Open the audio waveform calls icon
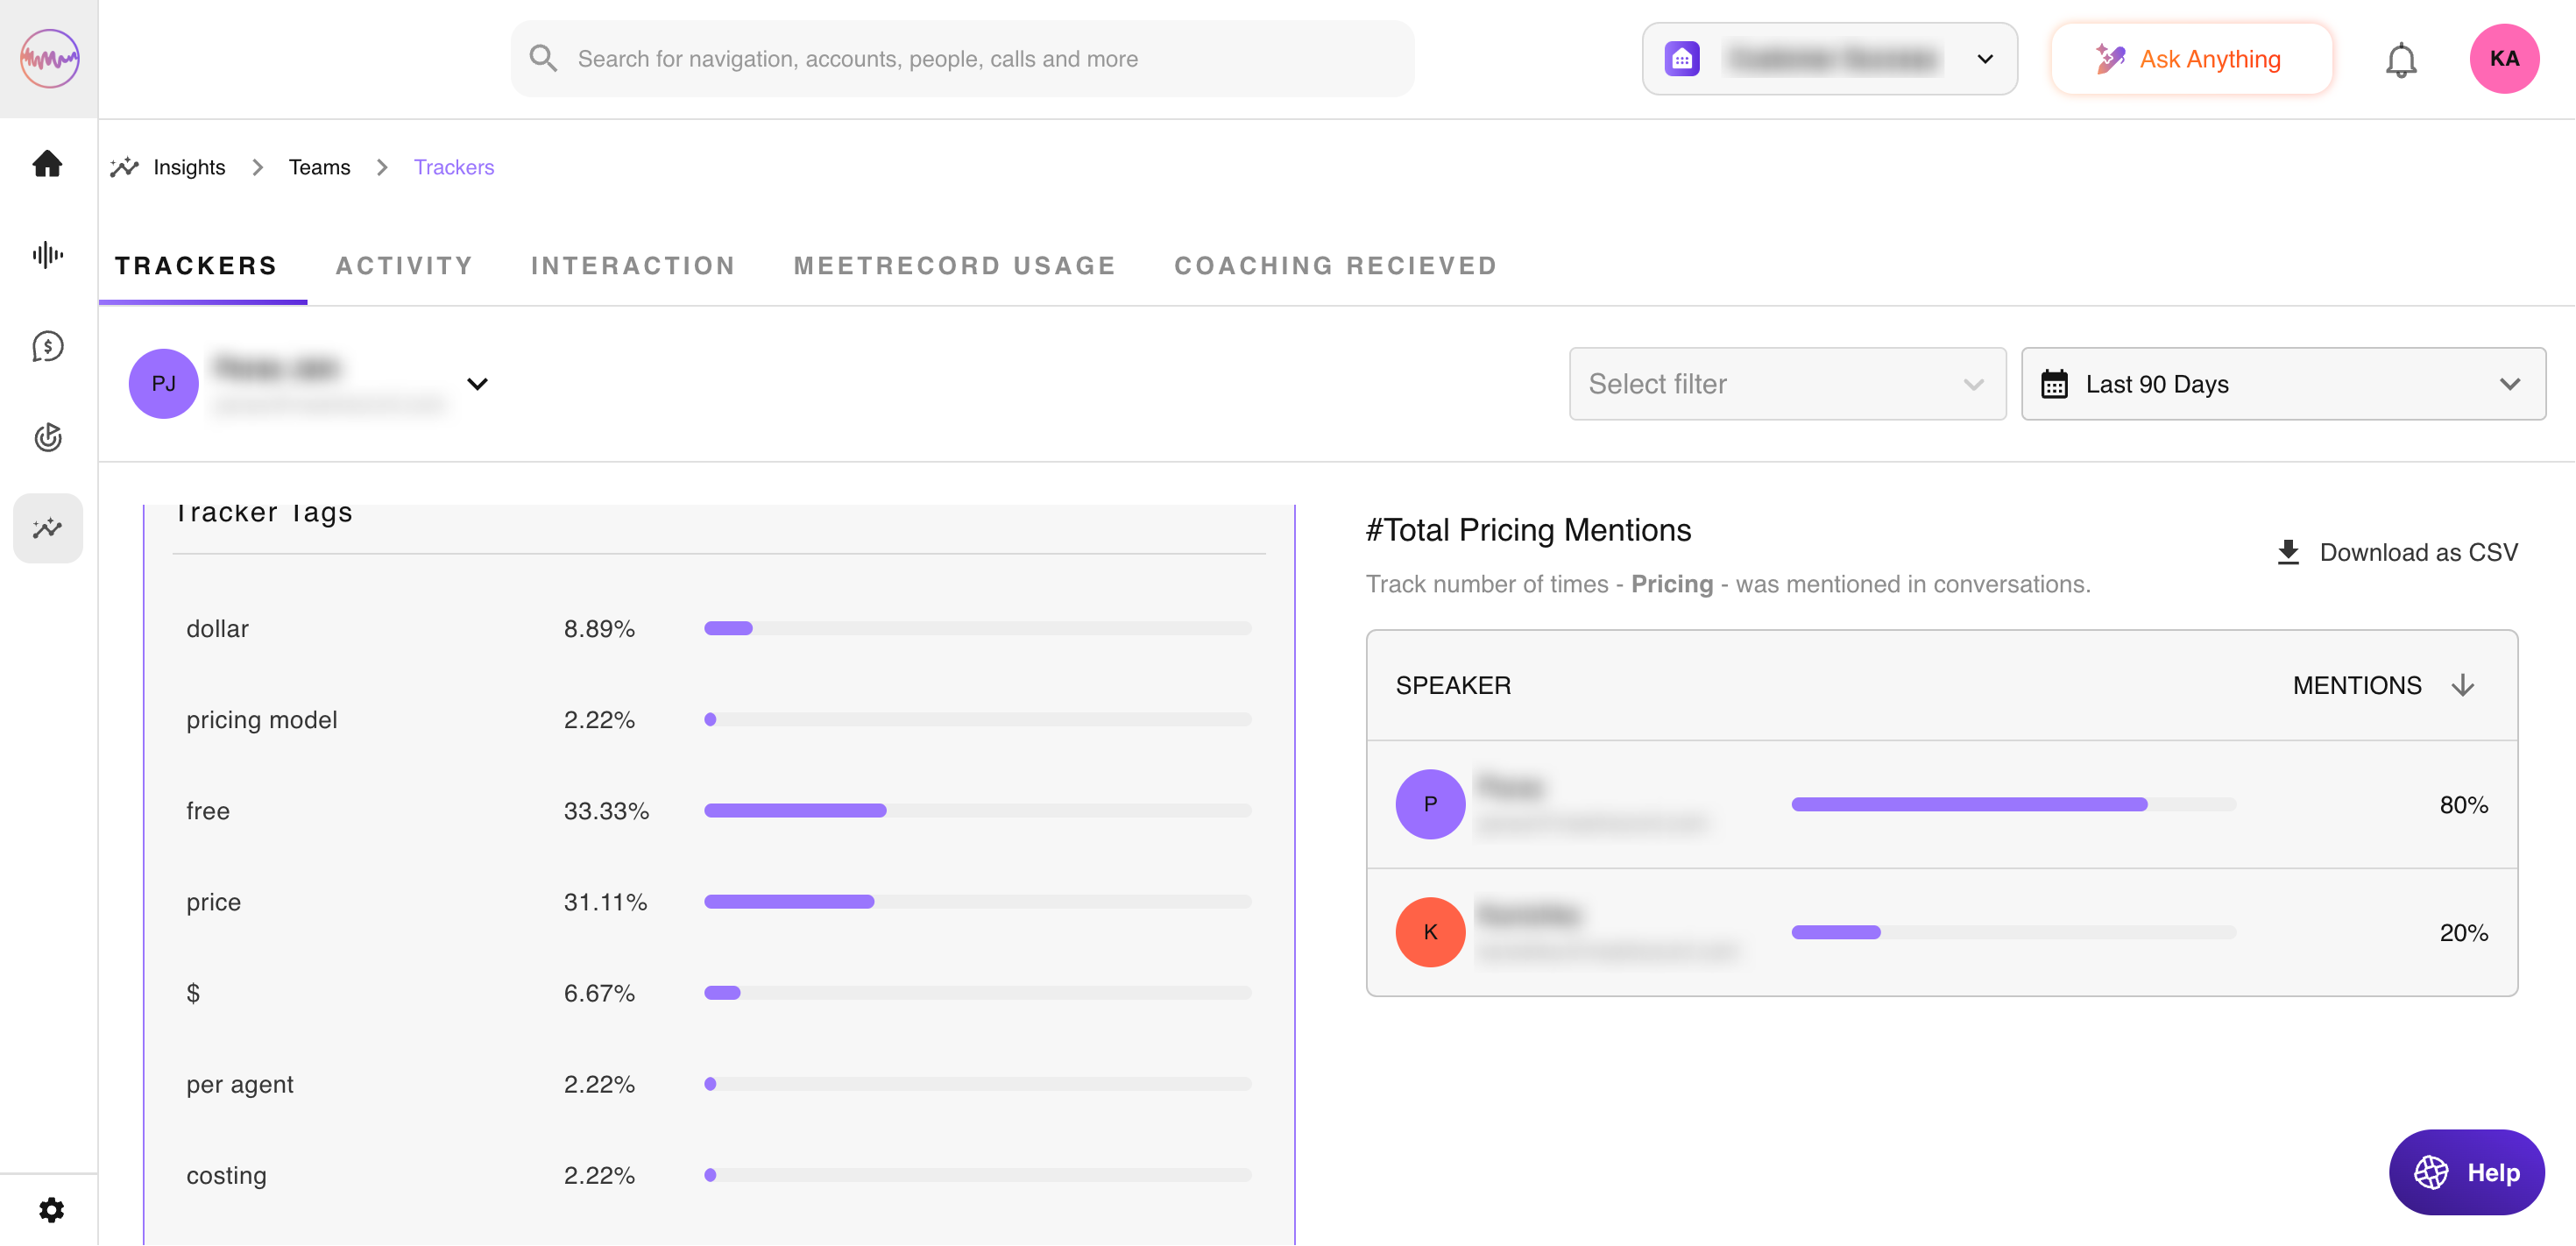Image resolution: width=2576 pixels, height=1246 pixels. [x=47, y=255]
